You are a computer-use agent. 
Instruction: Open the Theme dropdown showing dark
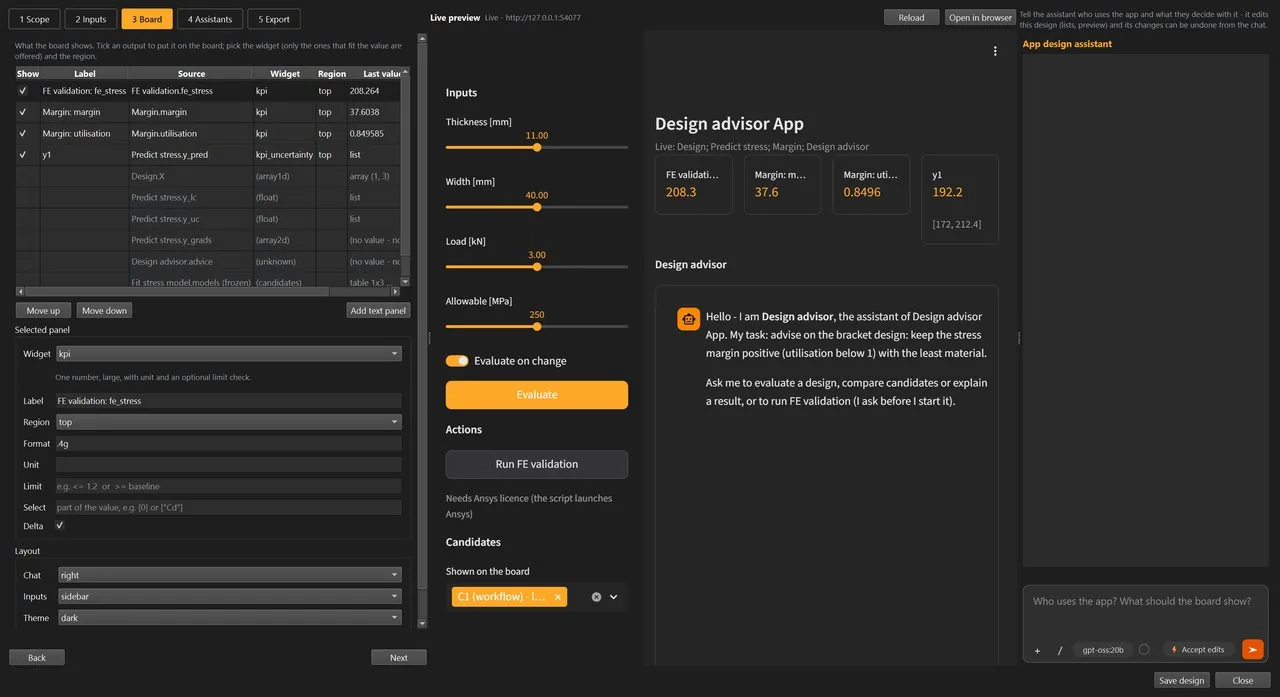point(229,618)
